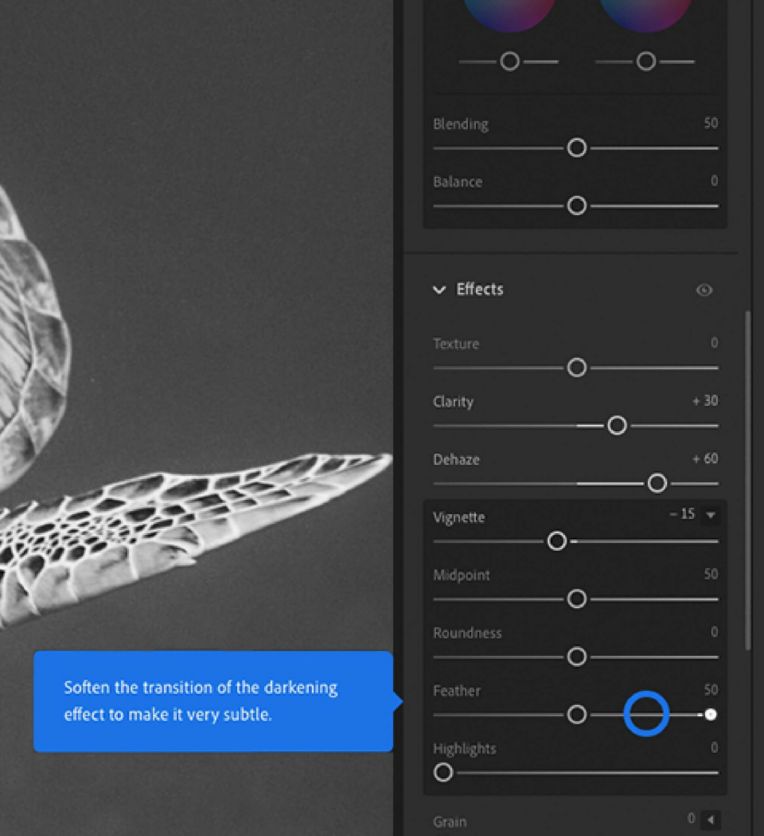764x836 pixels.
Task: Toggle the Effects panel eye icon
Action: click(704, 290)
